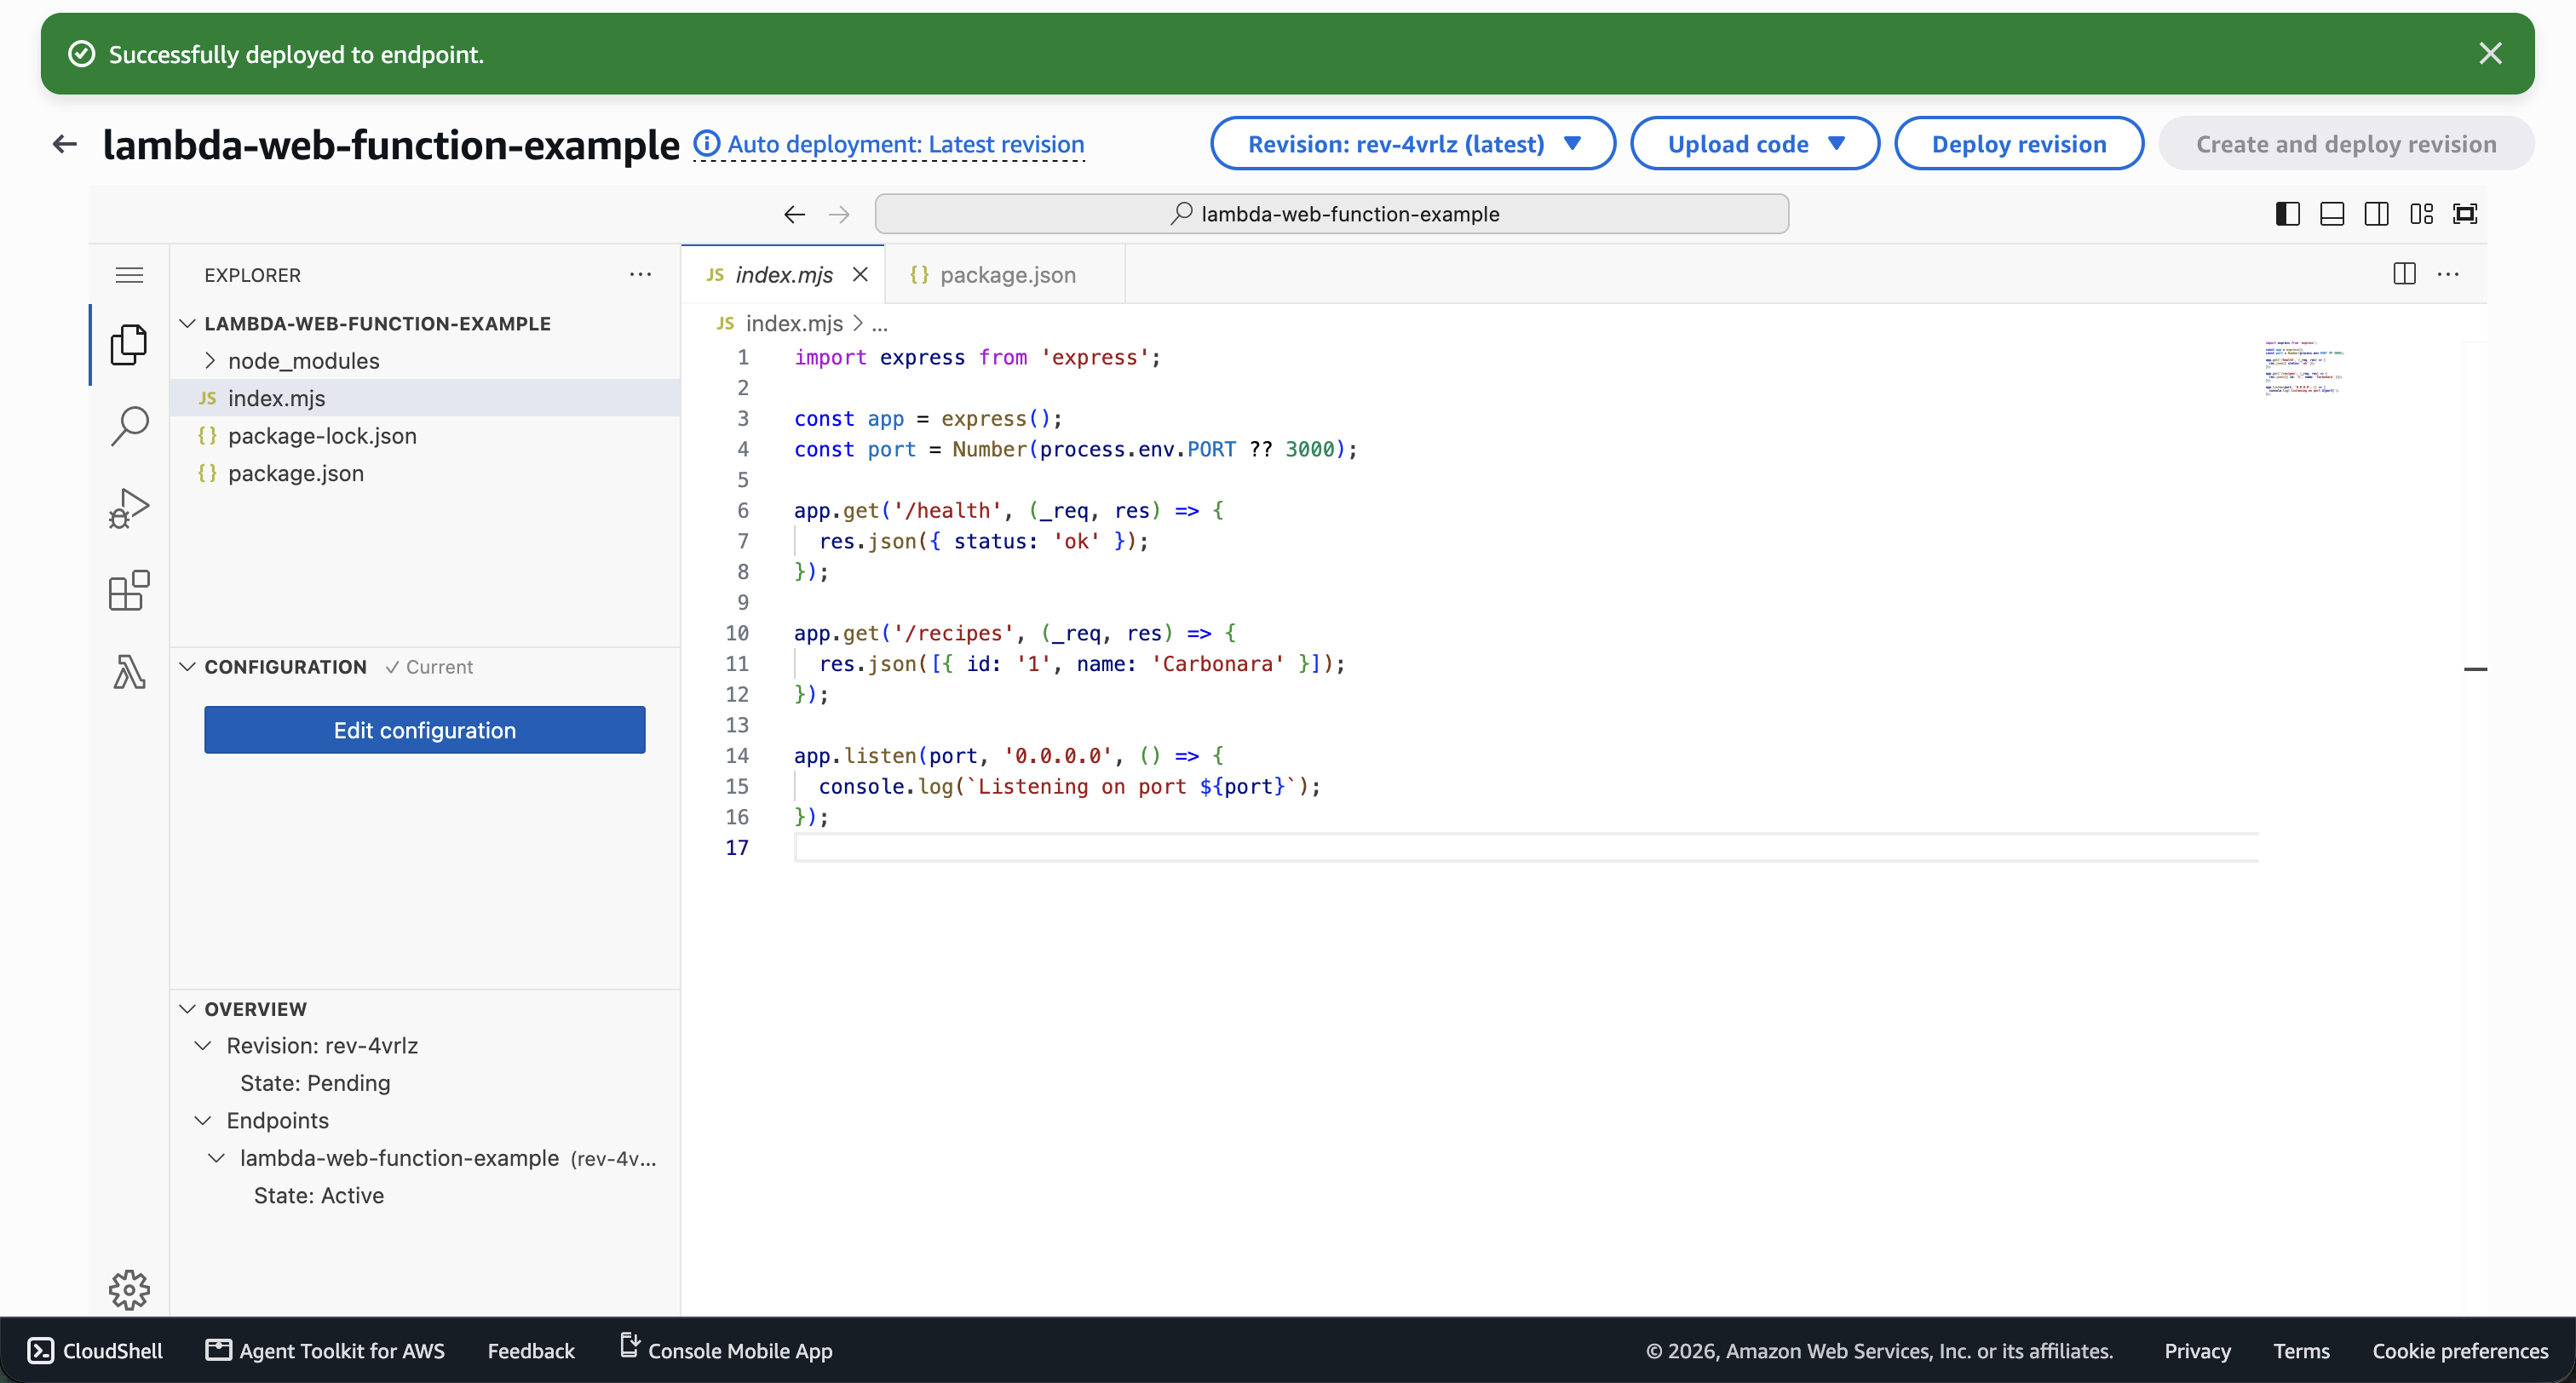Open the Manage gear icon
The image size is (2576, 1383).
129,1290
